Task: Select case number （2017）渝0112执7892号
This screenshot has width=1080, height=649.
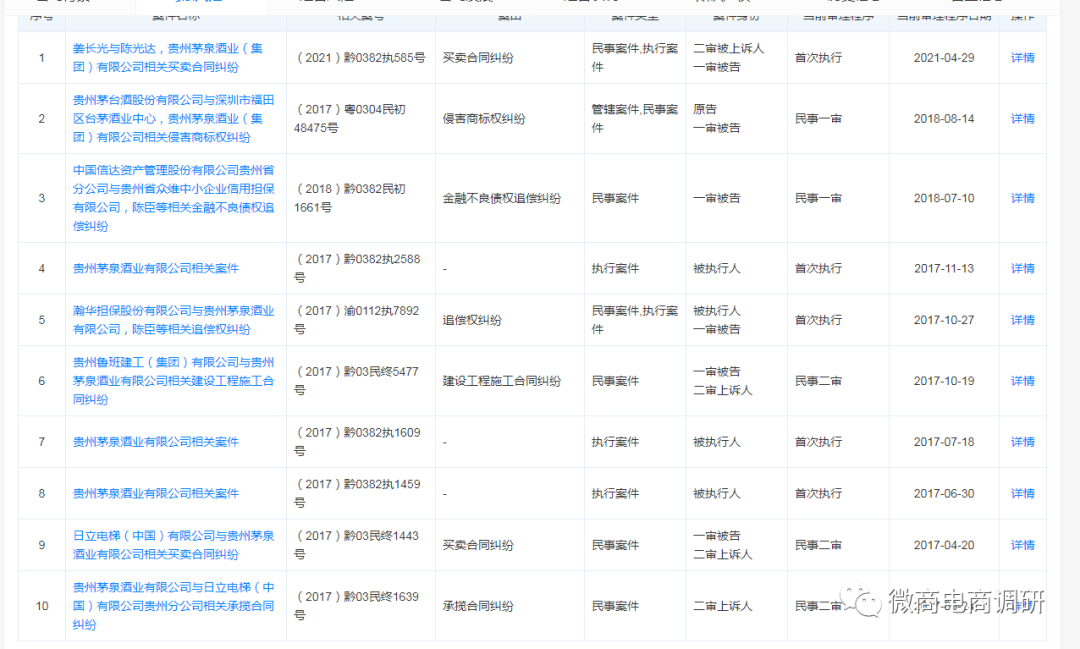Action: (x=357, y=320)
